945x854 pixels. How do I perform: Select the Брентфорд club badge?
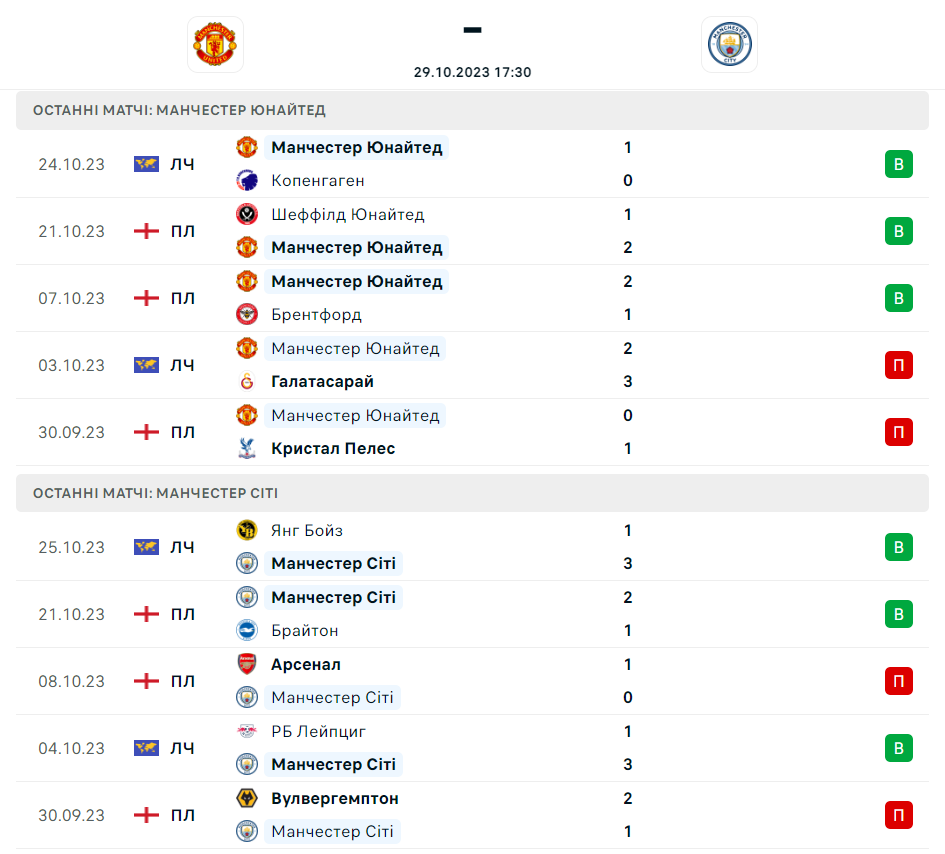point(247,314)
